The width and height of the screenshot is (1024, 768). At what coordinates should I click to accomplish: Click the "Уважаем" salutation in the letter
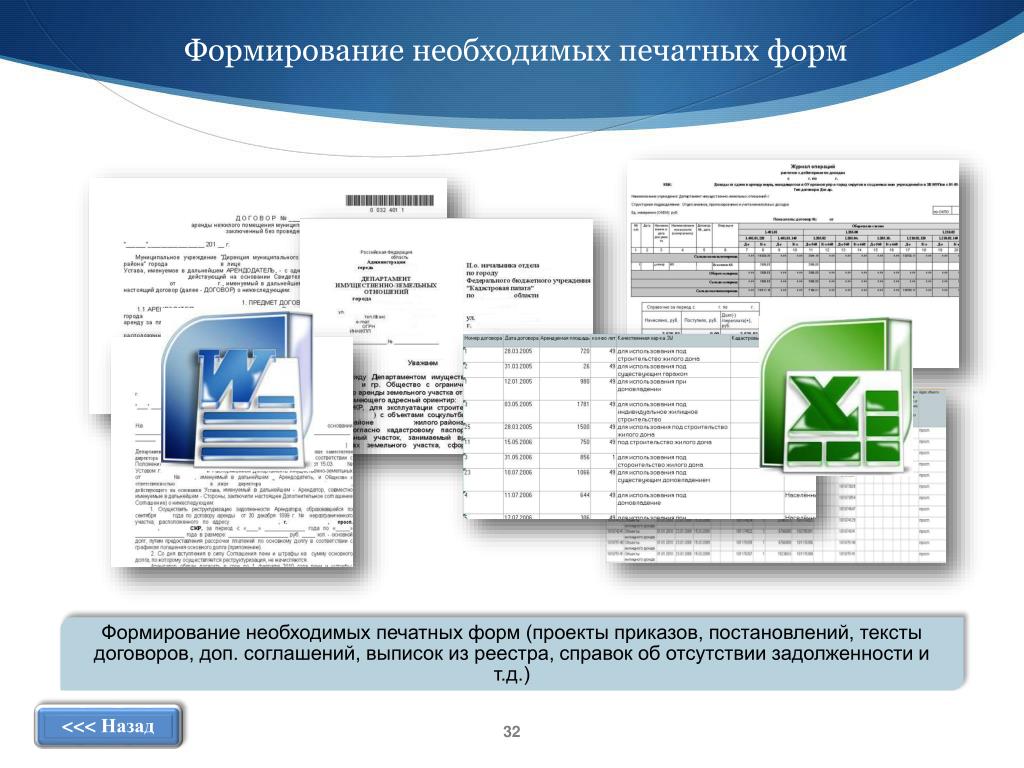point(423,362)
